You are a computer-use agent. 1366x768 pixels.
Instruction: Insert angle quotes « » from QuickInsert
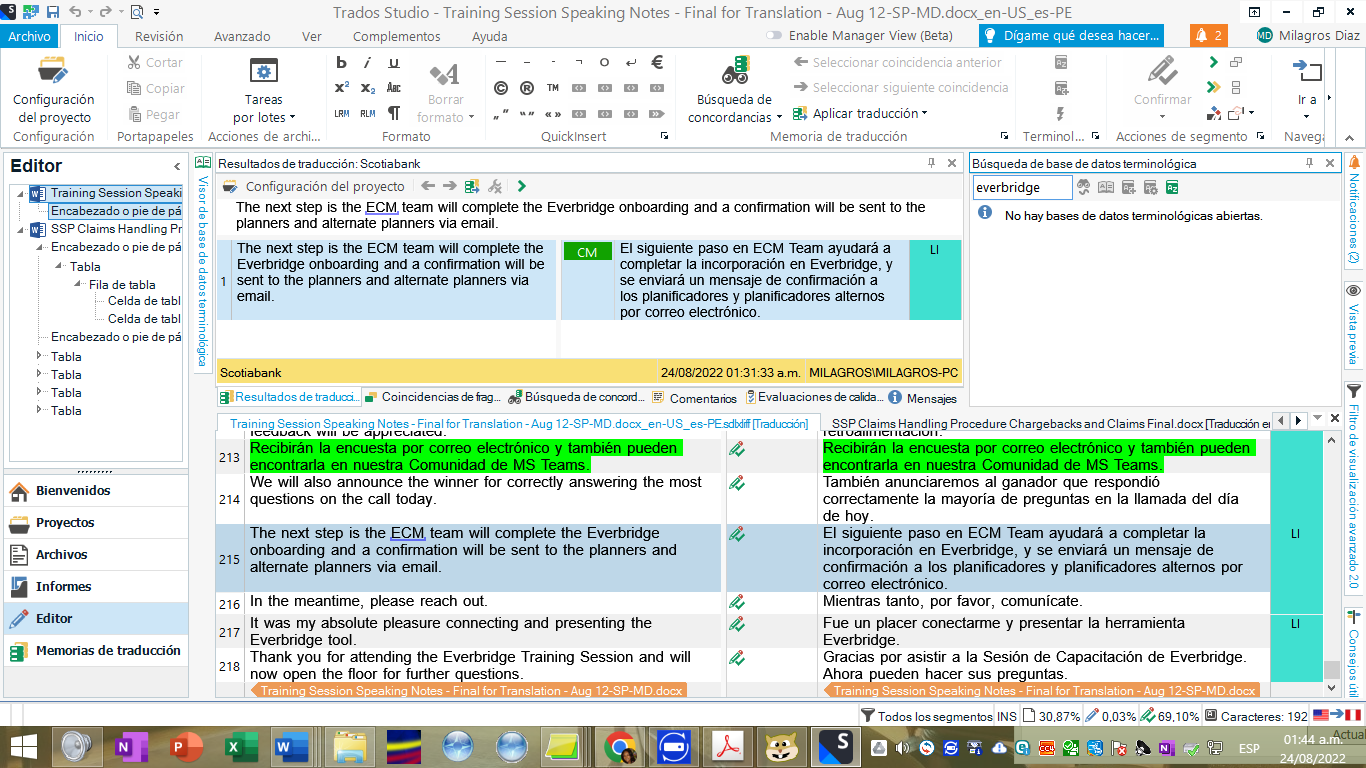[552, 113]
